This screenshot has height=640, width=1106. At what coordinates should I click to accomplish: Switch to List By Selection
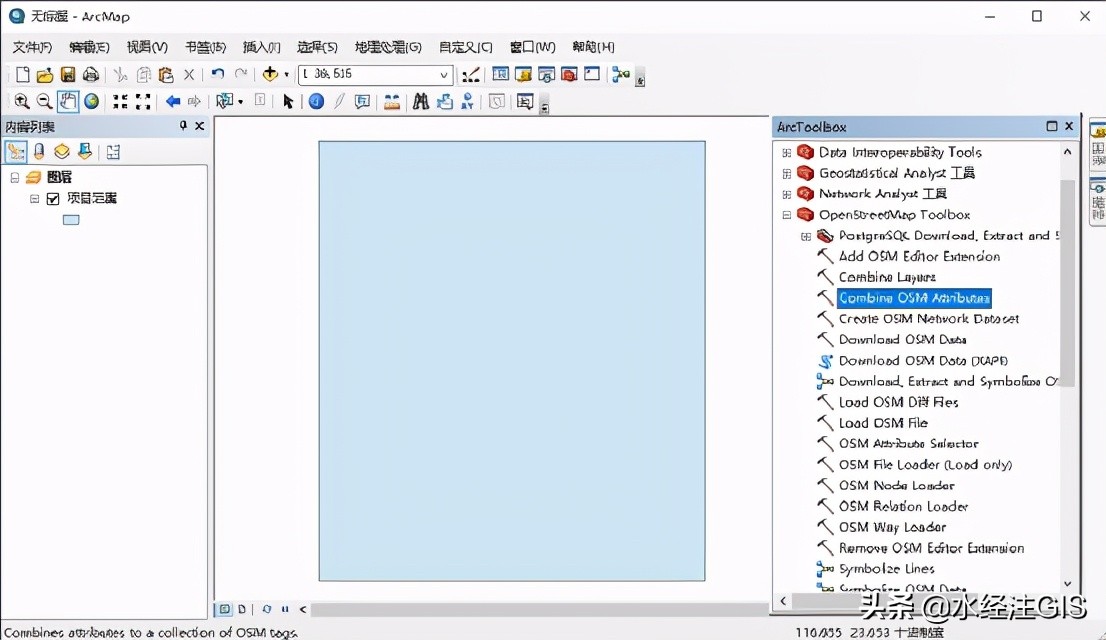tap(85, 152)
